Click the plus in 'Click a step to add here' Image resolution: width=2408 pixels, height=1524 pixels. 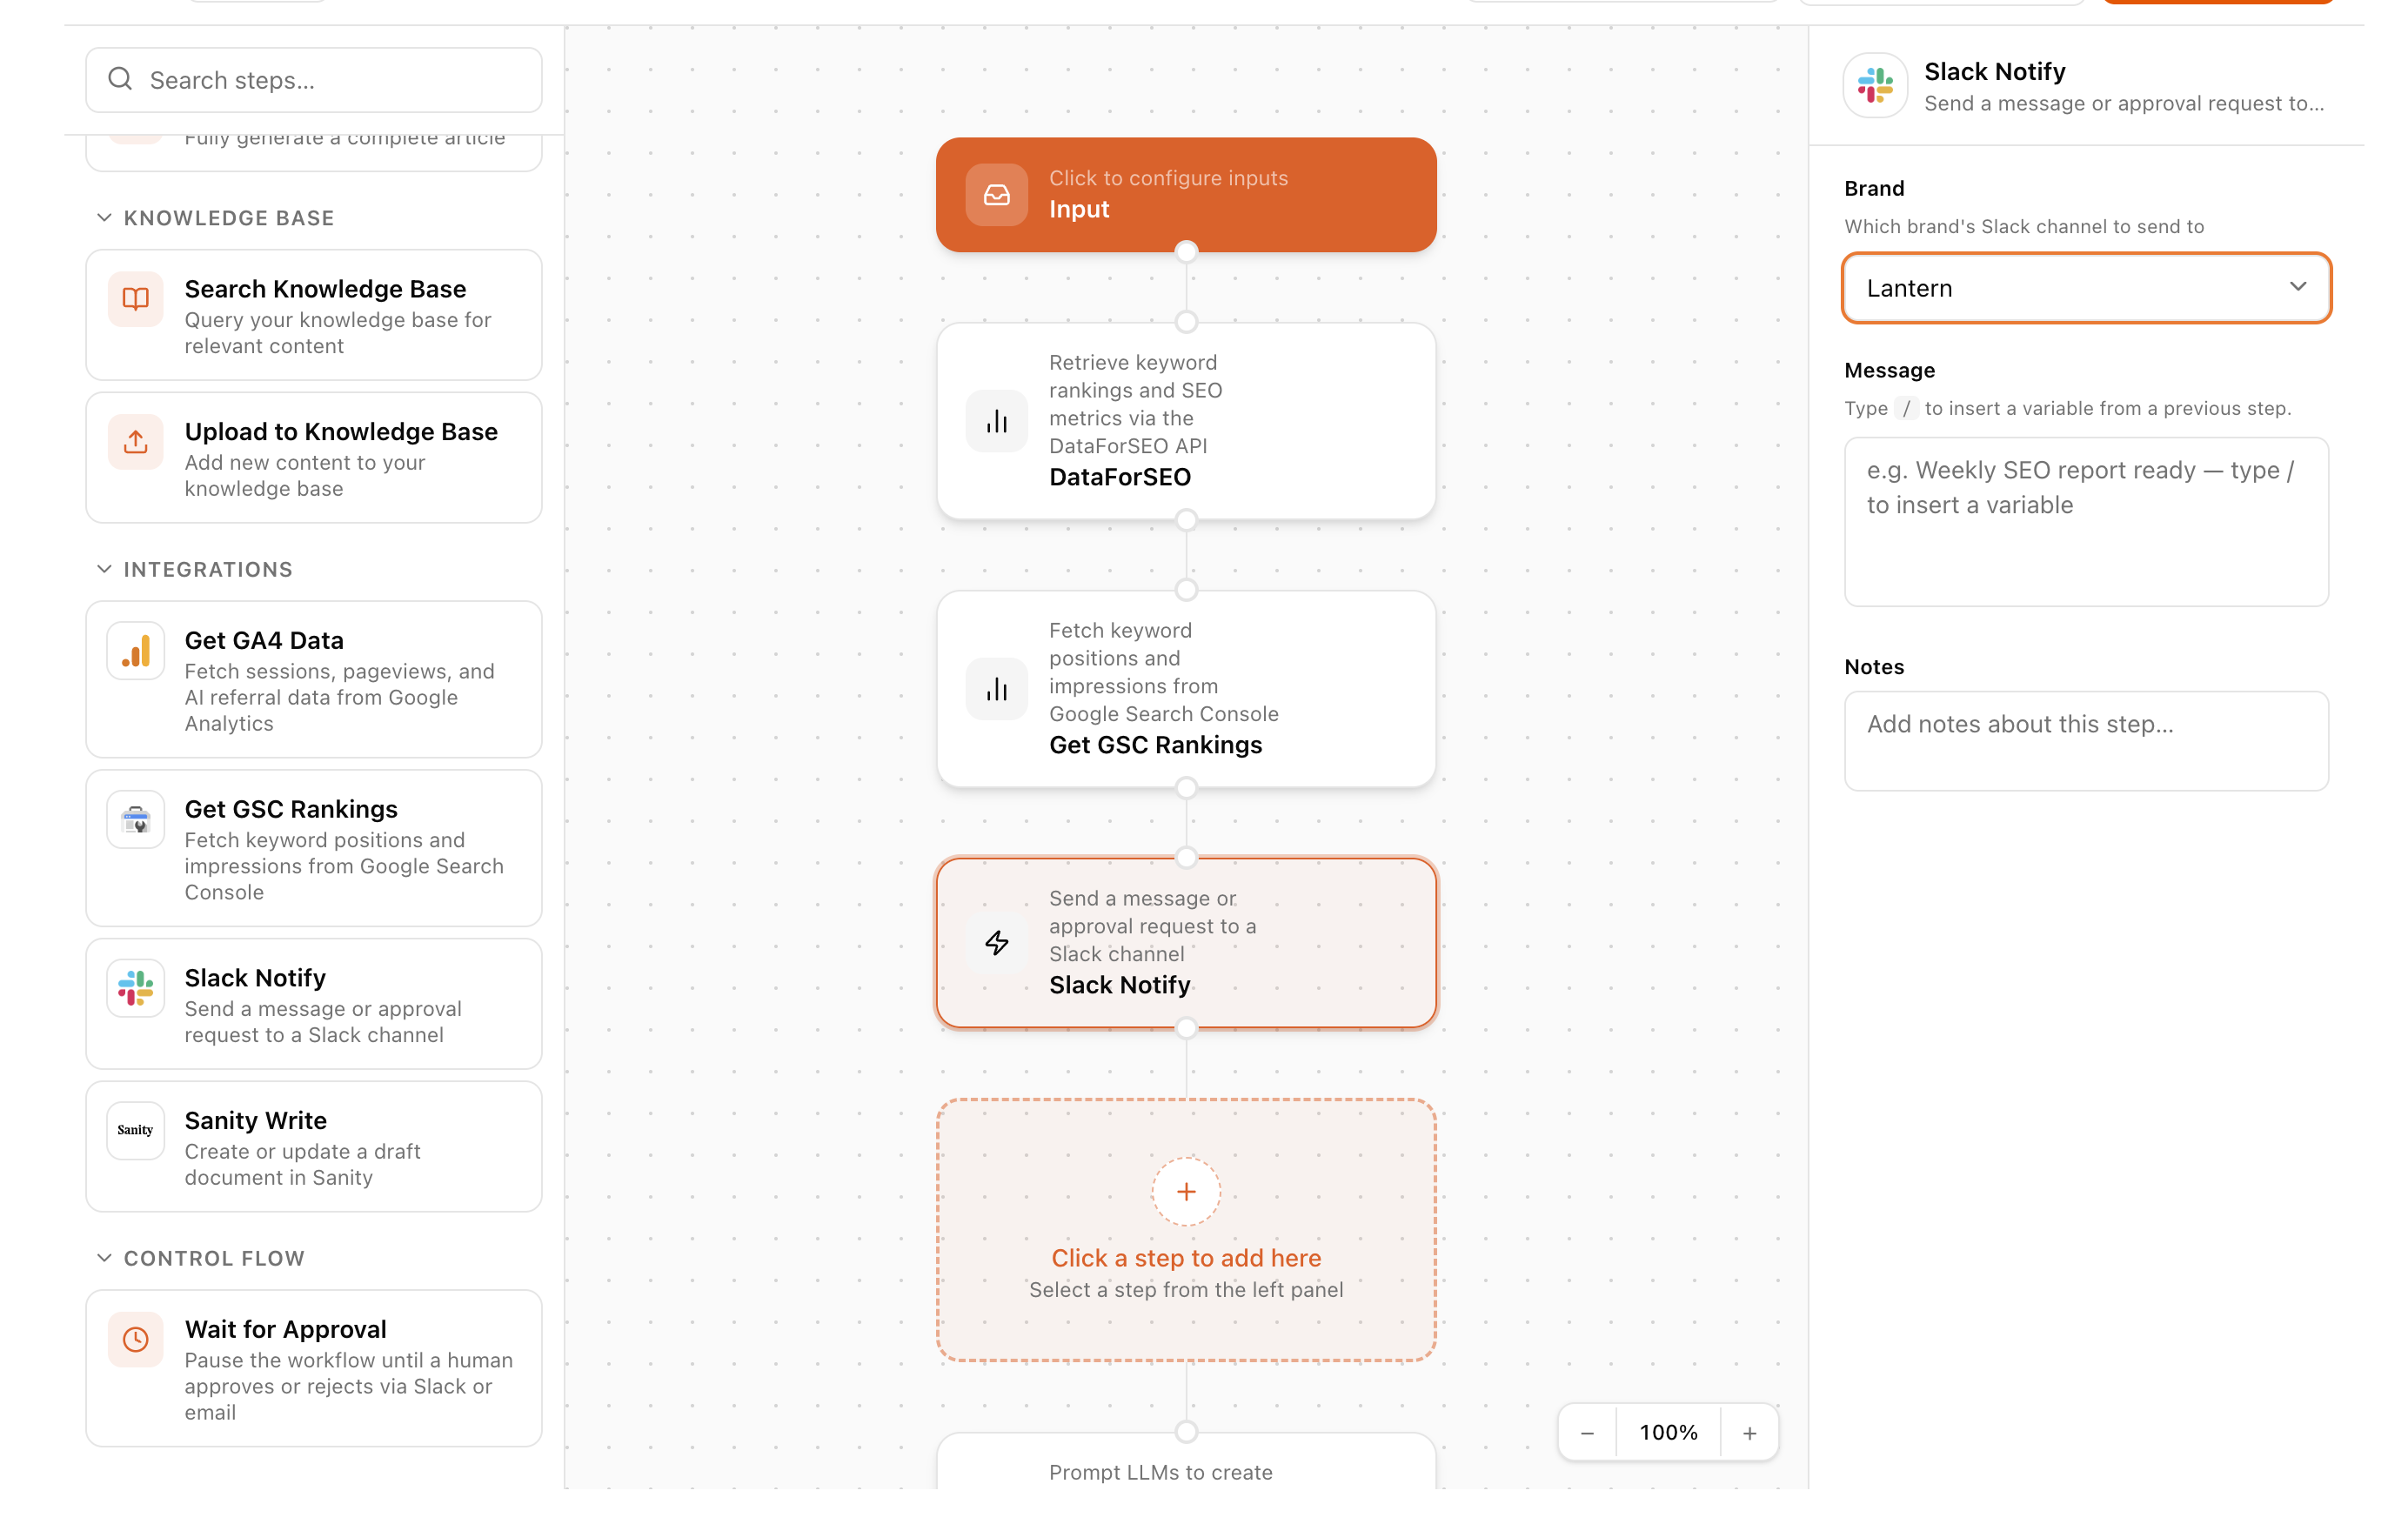point(1186,1191)
